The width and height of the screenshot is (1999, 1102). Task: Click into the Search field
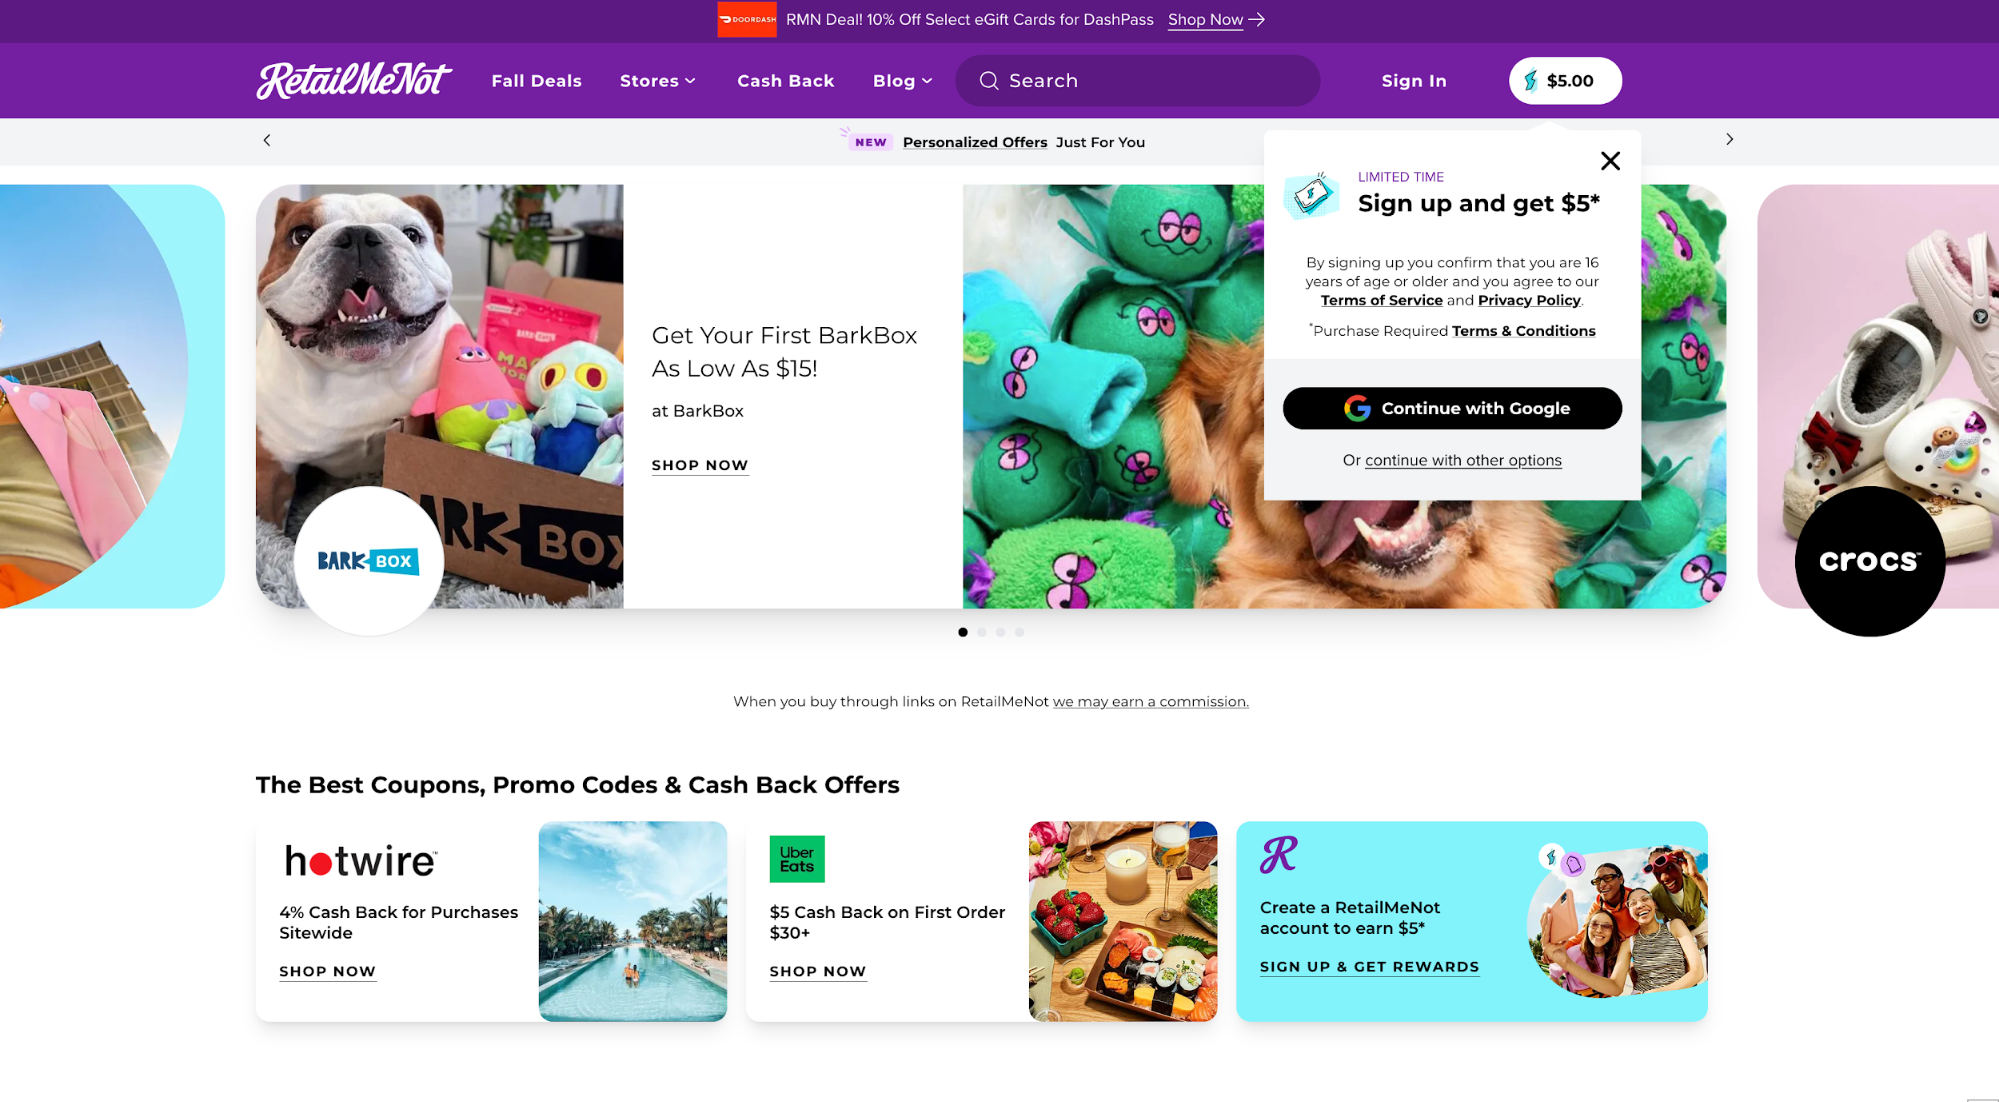coord(1150,81)
